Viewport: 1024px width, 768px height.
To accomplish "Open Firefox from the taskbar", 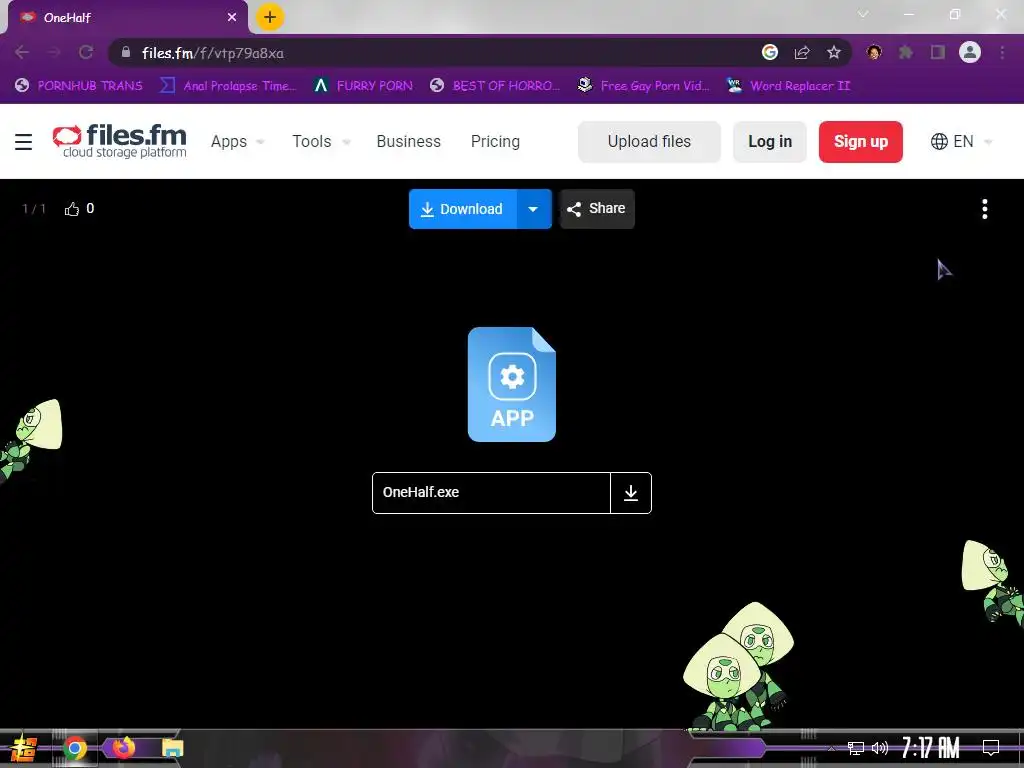I will coord(123,747).
